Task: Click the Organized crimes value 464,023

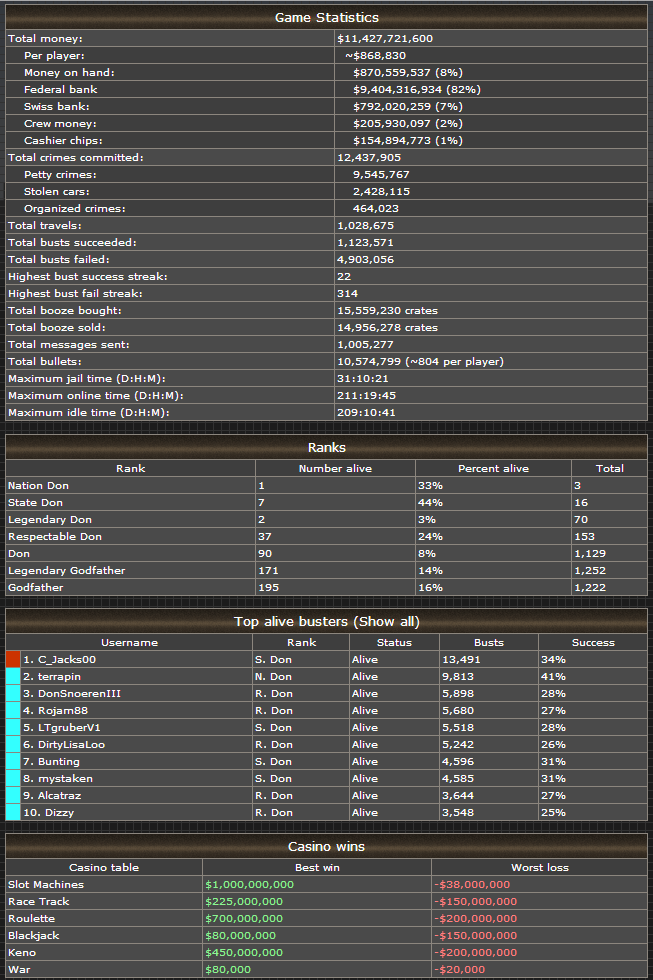Action: [x=376, y=208]
